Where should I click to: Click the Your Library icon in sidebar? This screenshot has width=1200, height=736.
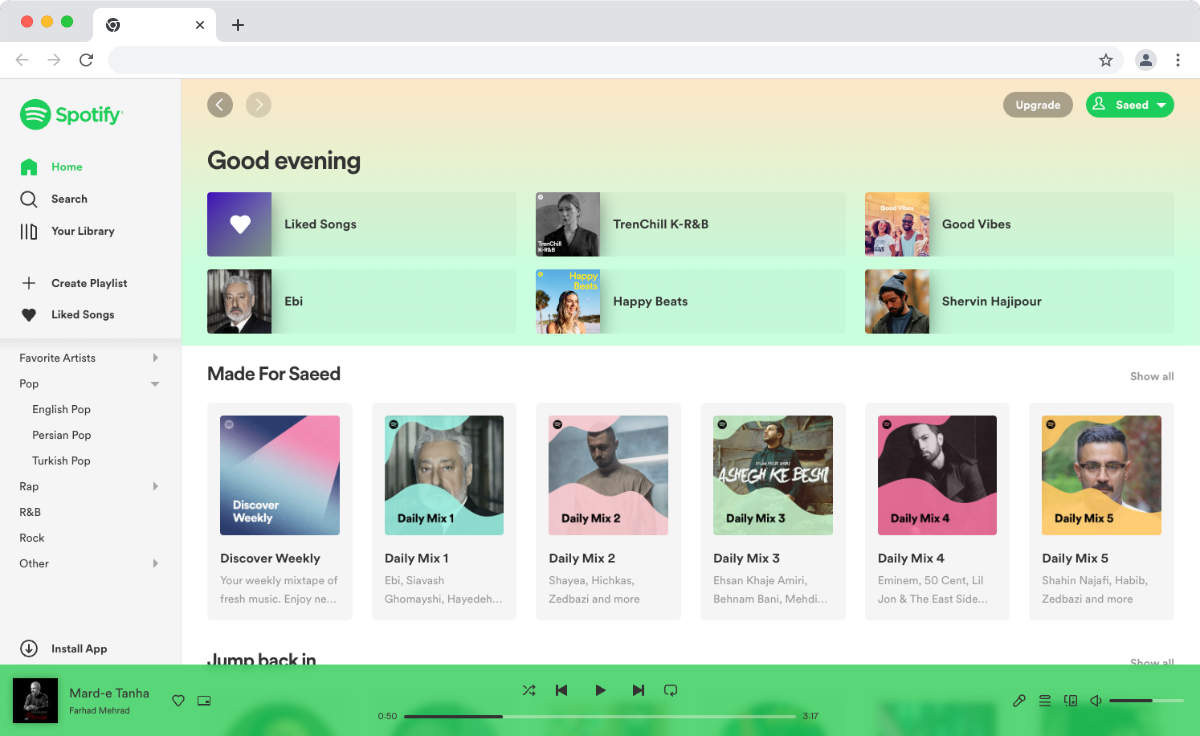pos(29,231)
